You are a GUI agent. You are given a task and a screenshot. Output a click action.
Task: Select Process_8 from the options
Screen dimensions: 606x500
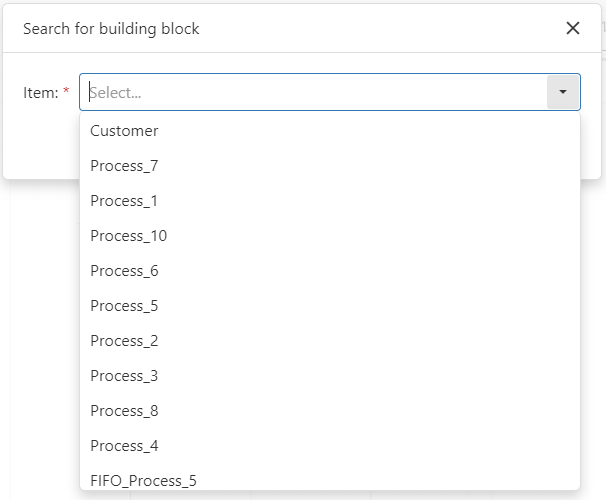124,411
